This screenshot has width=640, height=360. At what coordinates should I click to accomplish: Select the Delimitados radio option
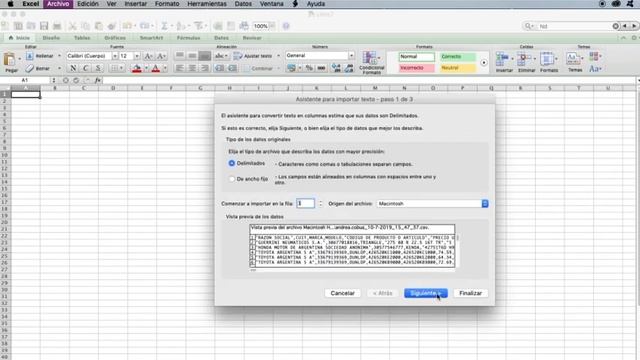[x=232, y=163]
